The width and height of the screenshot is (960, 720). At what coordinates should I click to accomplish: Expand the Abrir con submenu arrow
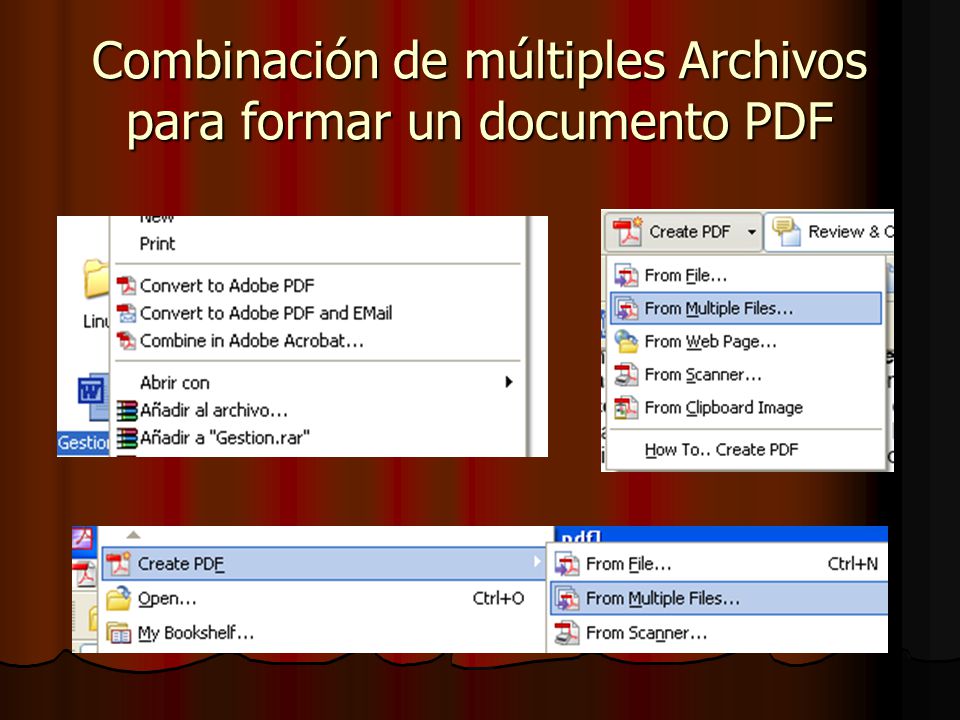click(x=508, y=382)
